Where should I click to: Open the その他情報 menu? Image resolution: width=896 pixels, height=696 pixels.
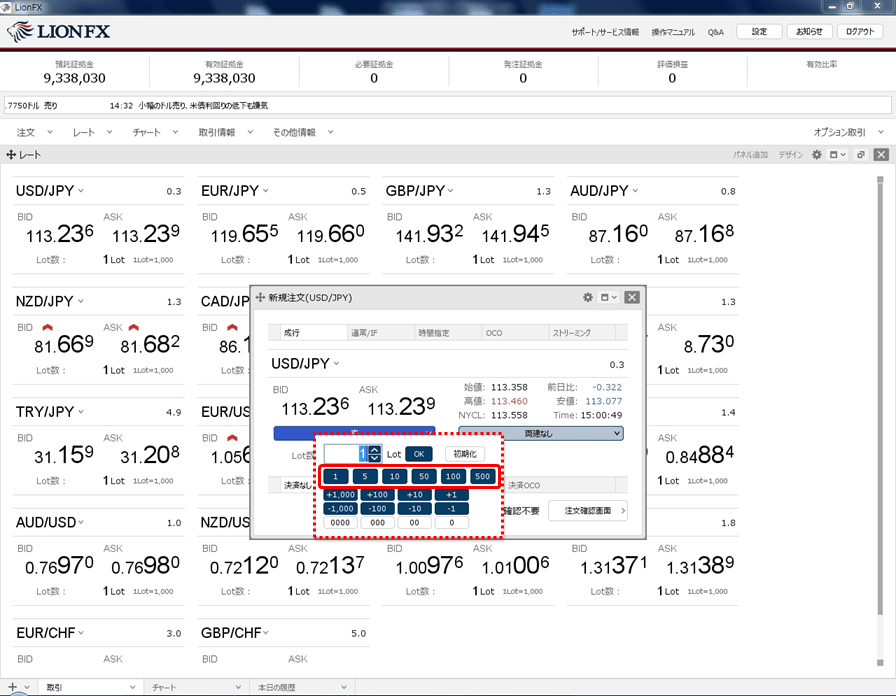(x=302, y=132)
